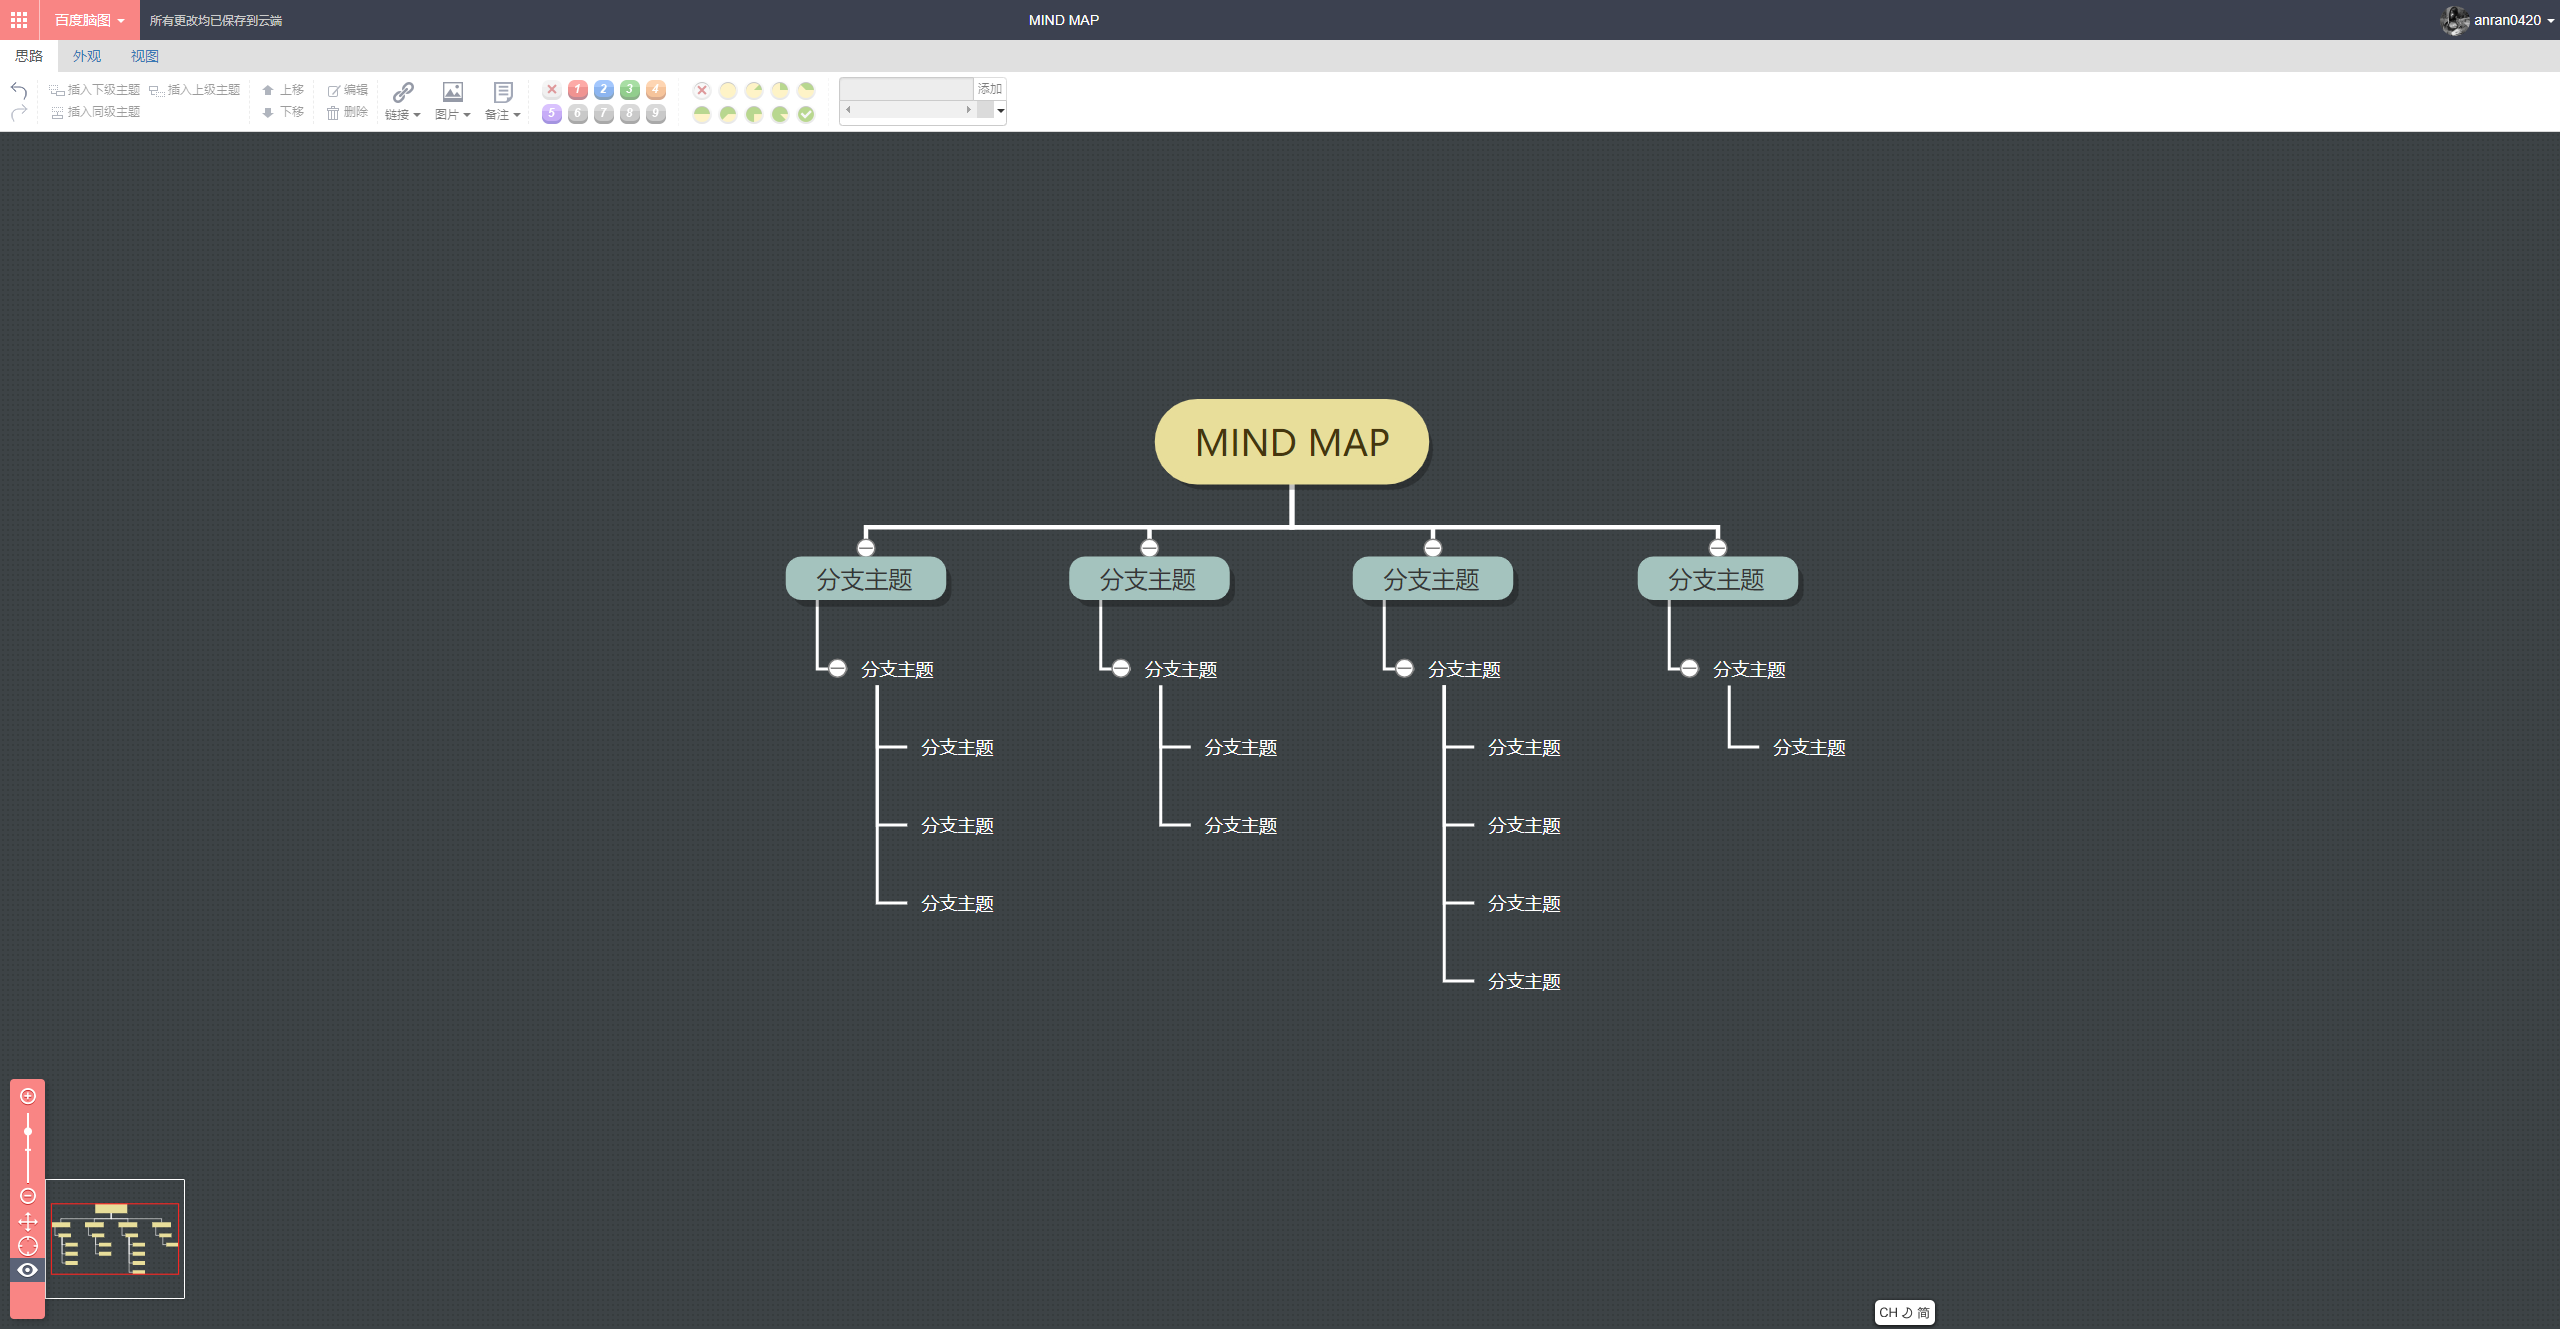The image size is (2560, 1329).
Task: Set priority 2 blue badge
Action: [604, 90]
